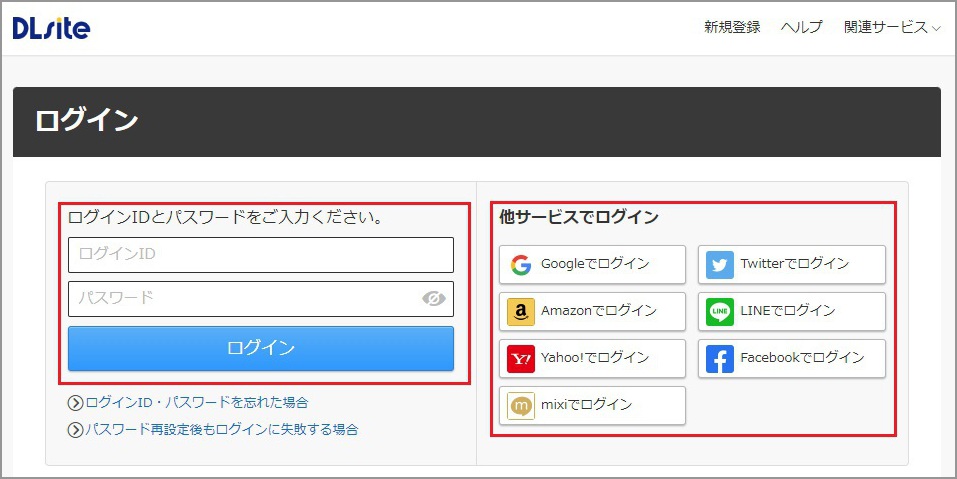
Task: Click the mixiでログイン text
Action: click(587, 405)
